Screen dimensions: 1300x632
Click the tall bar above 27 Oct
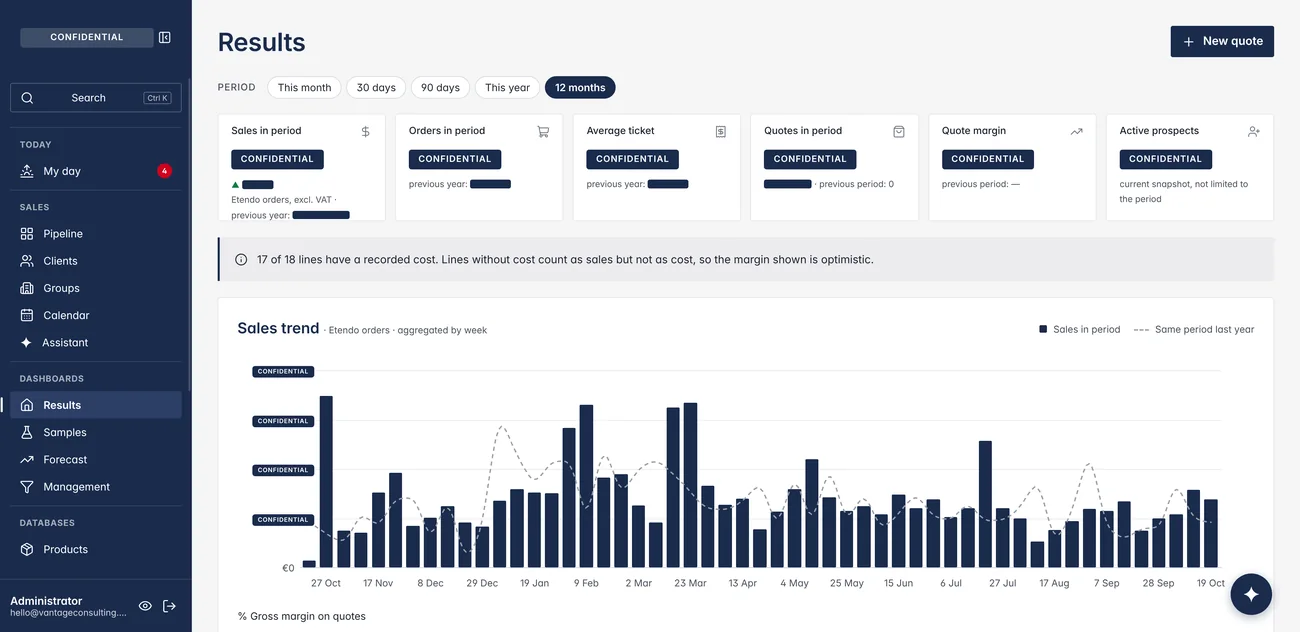[x=326, y=482]
